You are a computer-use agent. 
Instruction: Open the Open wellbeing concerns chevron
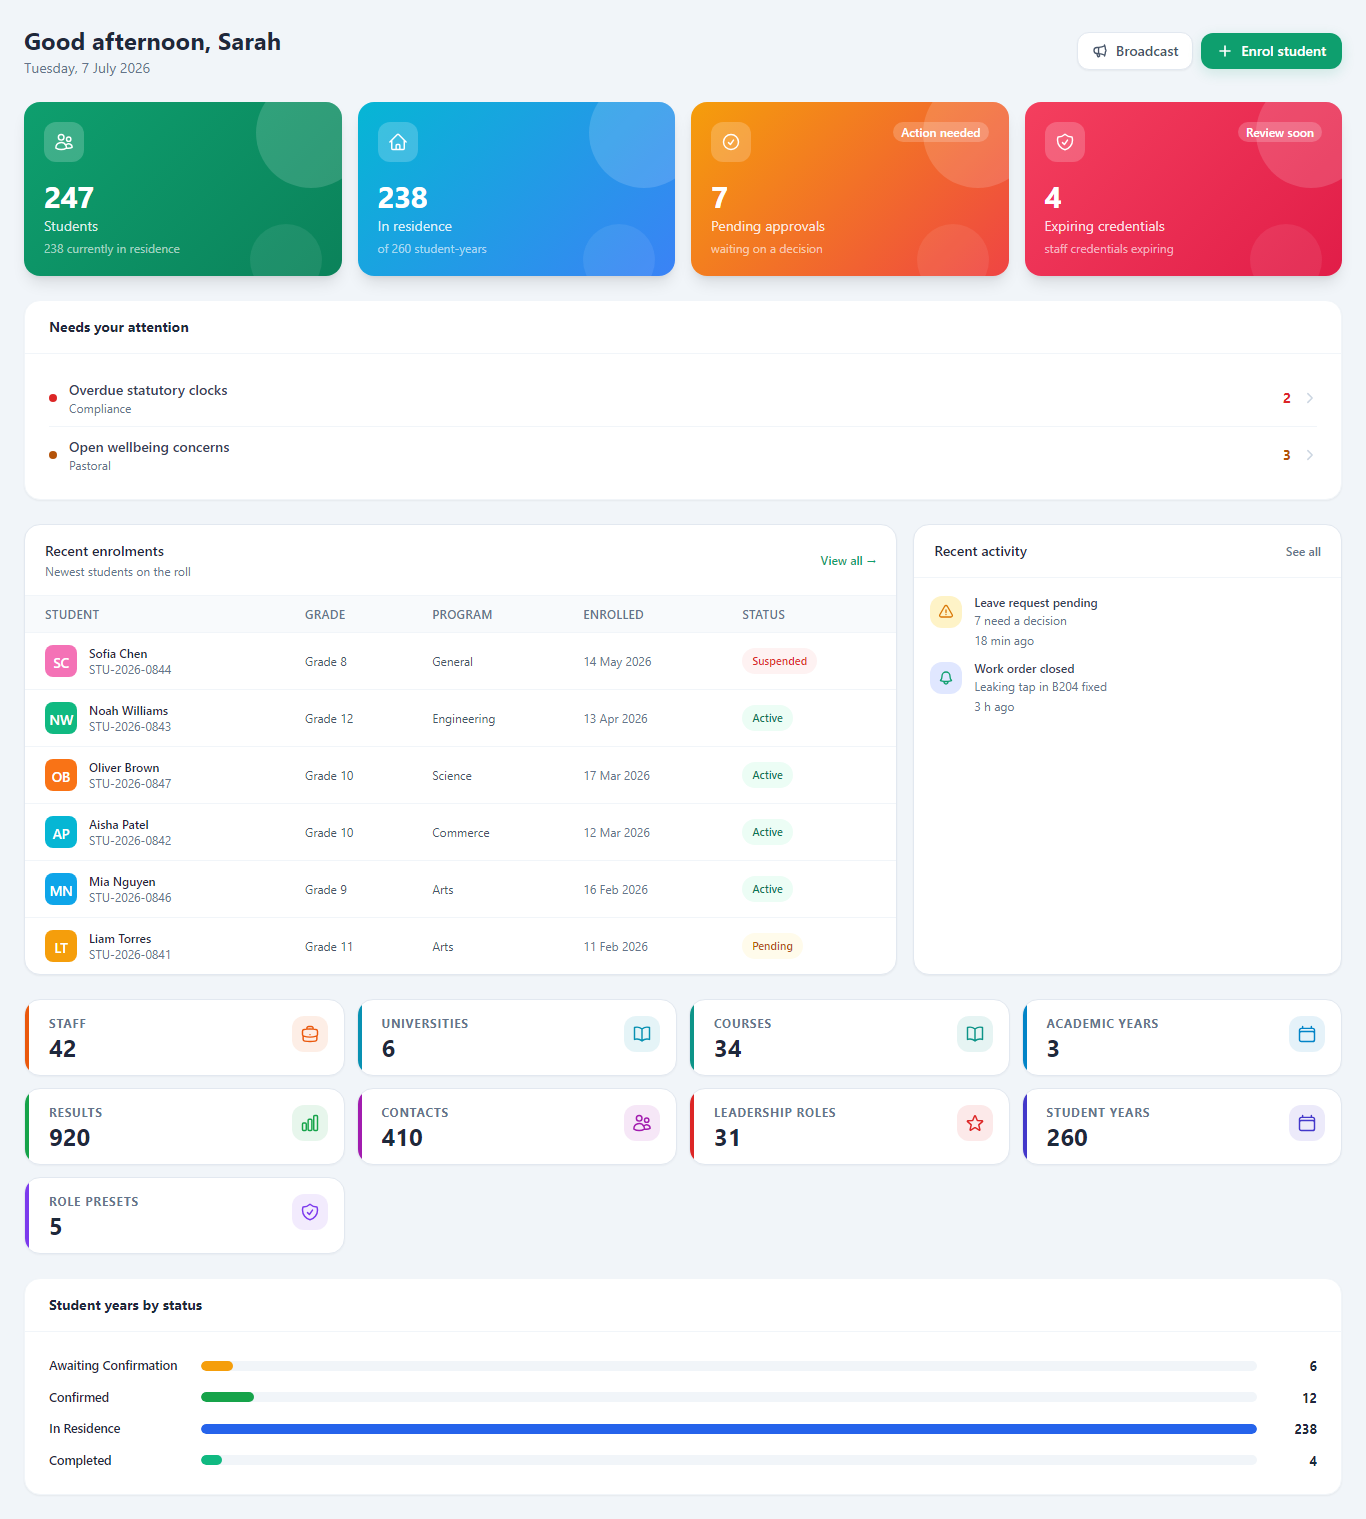click(x=1310, y=455)
